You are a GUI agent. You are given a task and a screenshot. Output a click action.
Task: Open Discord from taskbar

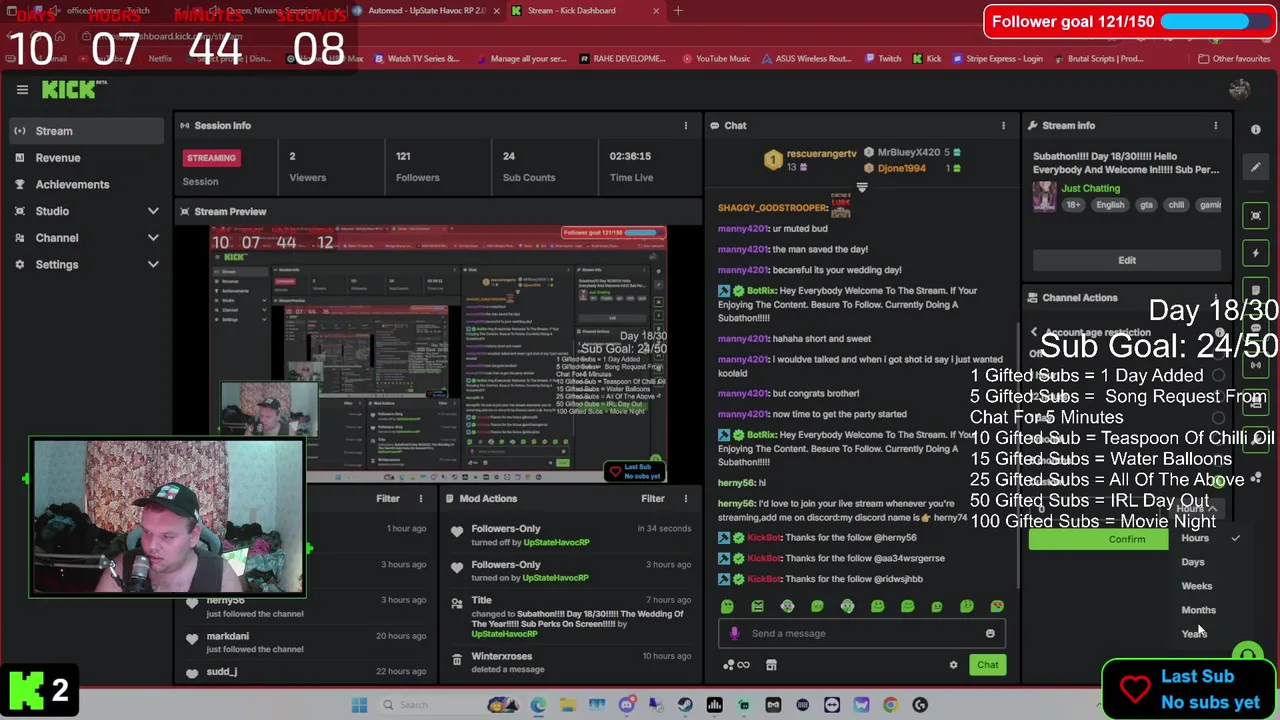627,705
